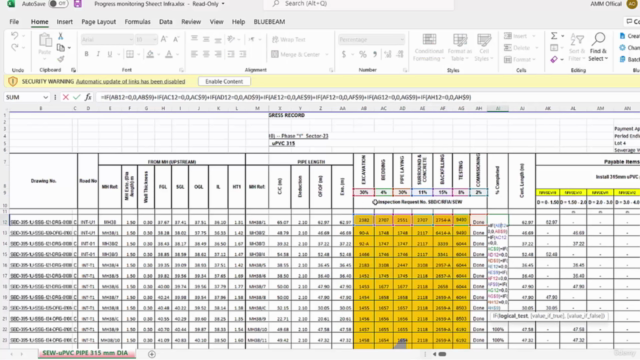The image size is (640, 360).
Task: Click the Sort & Filter icon
Action: tap(577, 47)
